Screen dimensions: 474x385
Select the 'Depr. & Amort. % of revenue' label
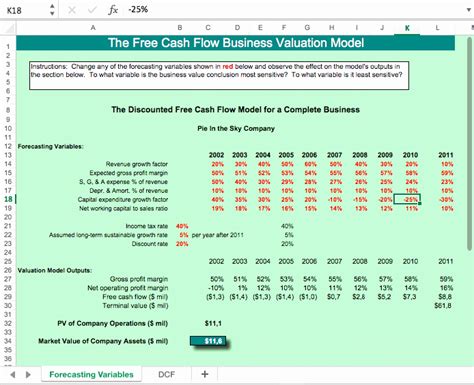tap(129, 191)
